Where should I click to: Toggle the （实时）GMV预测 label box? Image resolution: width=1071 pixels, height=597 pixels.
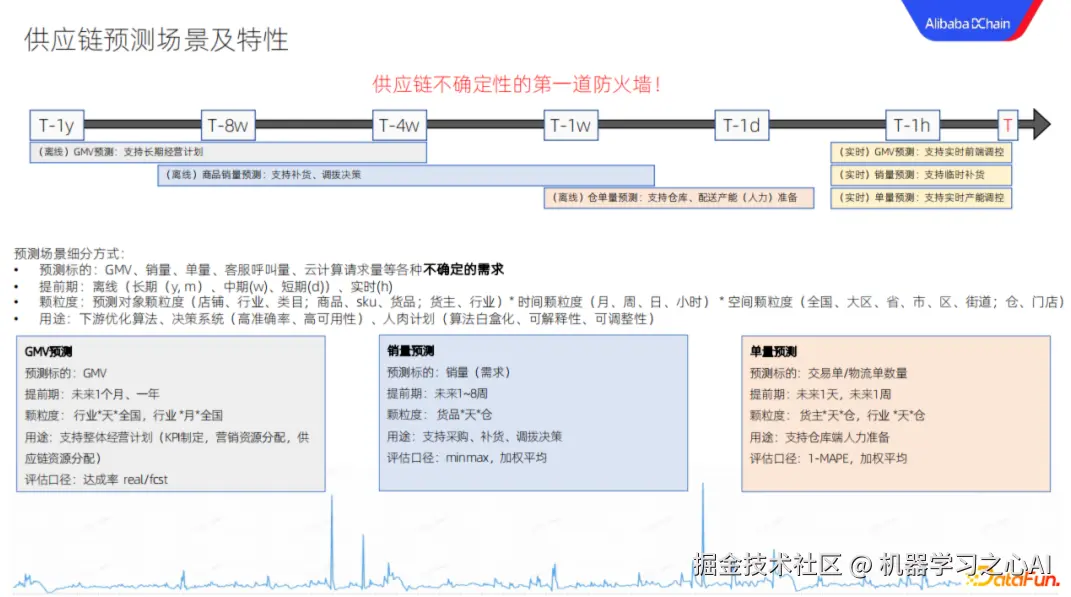click(920, 152)
